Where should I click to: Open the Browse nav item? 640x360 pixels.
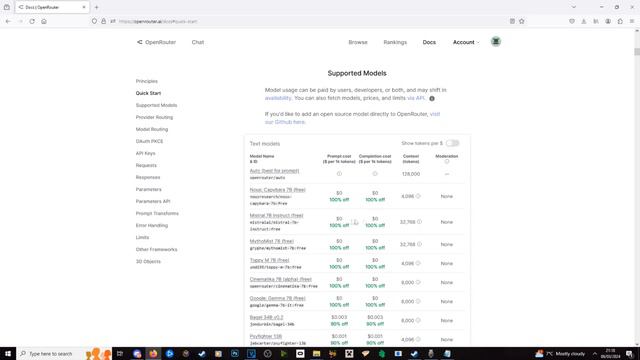click(358, 42)
